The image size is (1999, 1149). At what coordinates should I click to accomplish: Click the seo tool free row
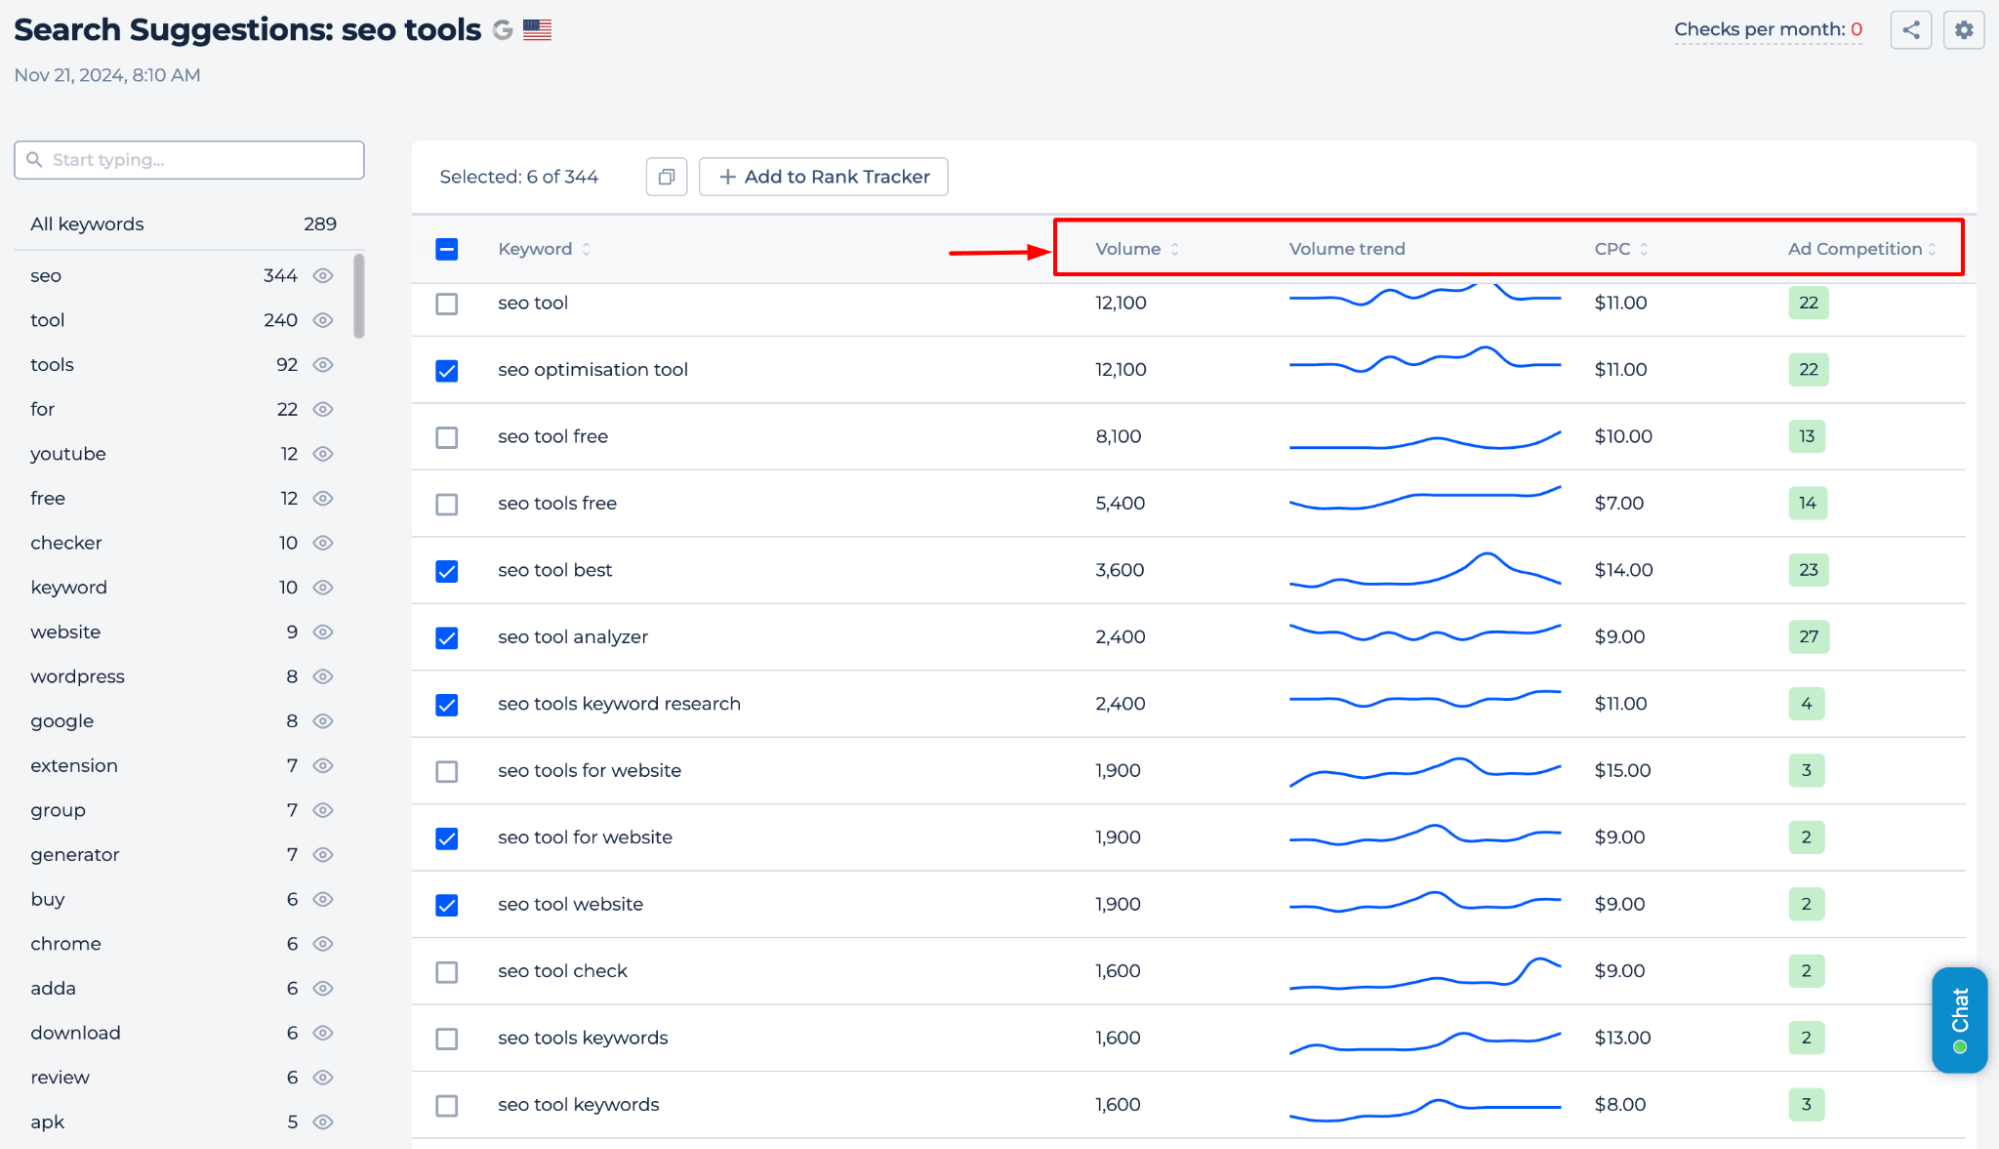(553, 437)
